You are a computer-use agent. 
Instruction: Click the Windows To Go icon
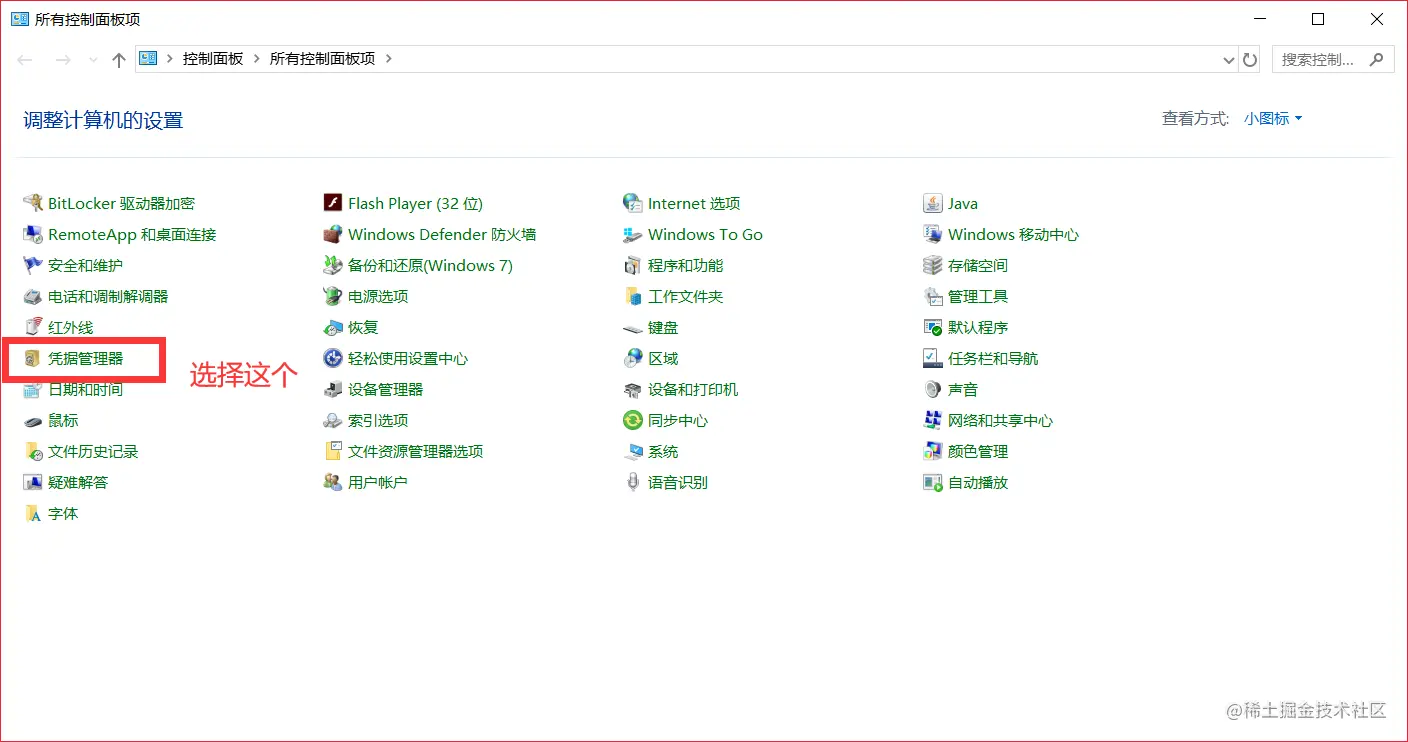[x=632, y=234]
